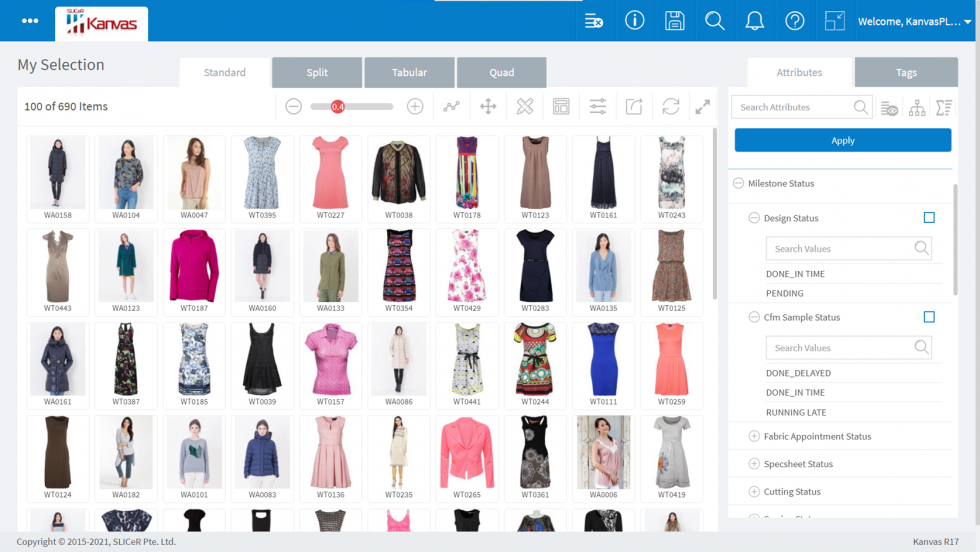Select coral dress thumbnail WT0227

(330, 178)
